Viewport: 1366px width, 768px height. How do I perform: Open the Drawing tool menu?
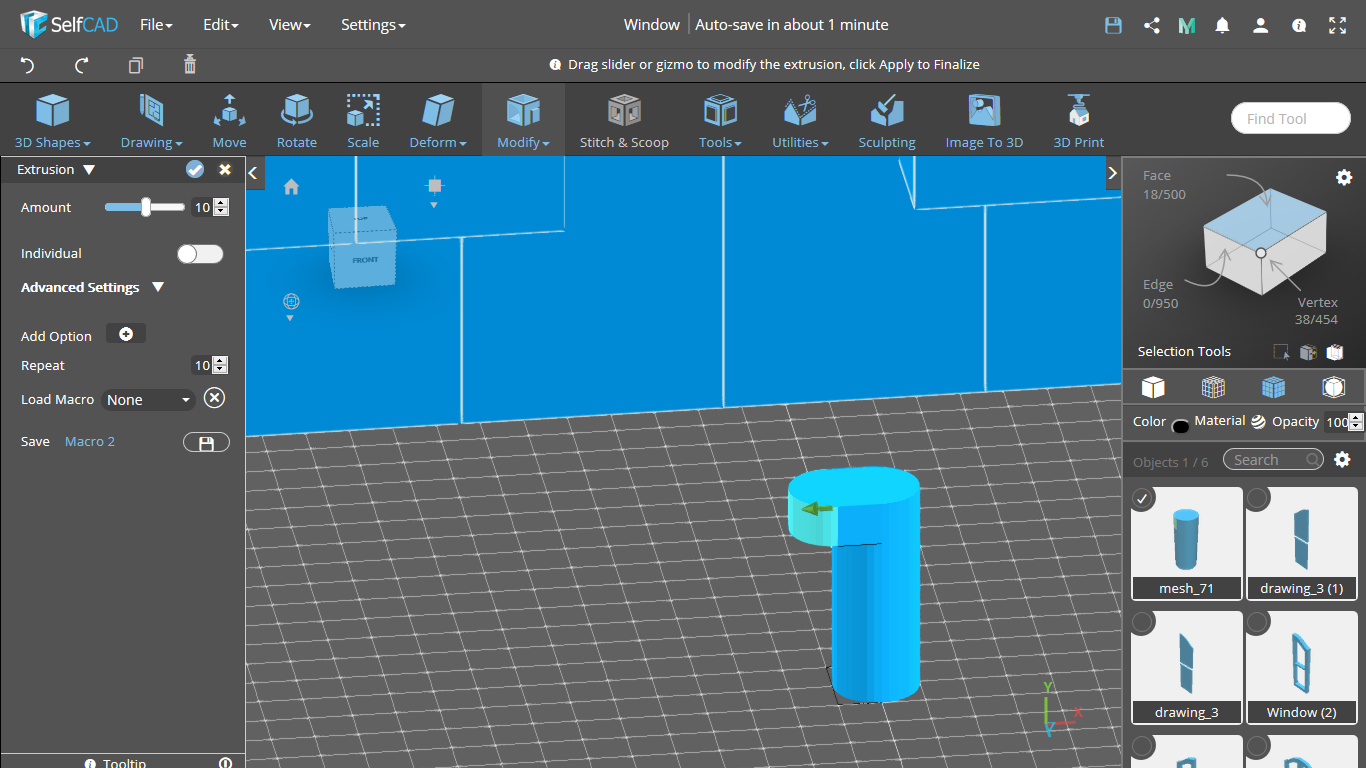click(x=152, y=120)
